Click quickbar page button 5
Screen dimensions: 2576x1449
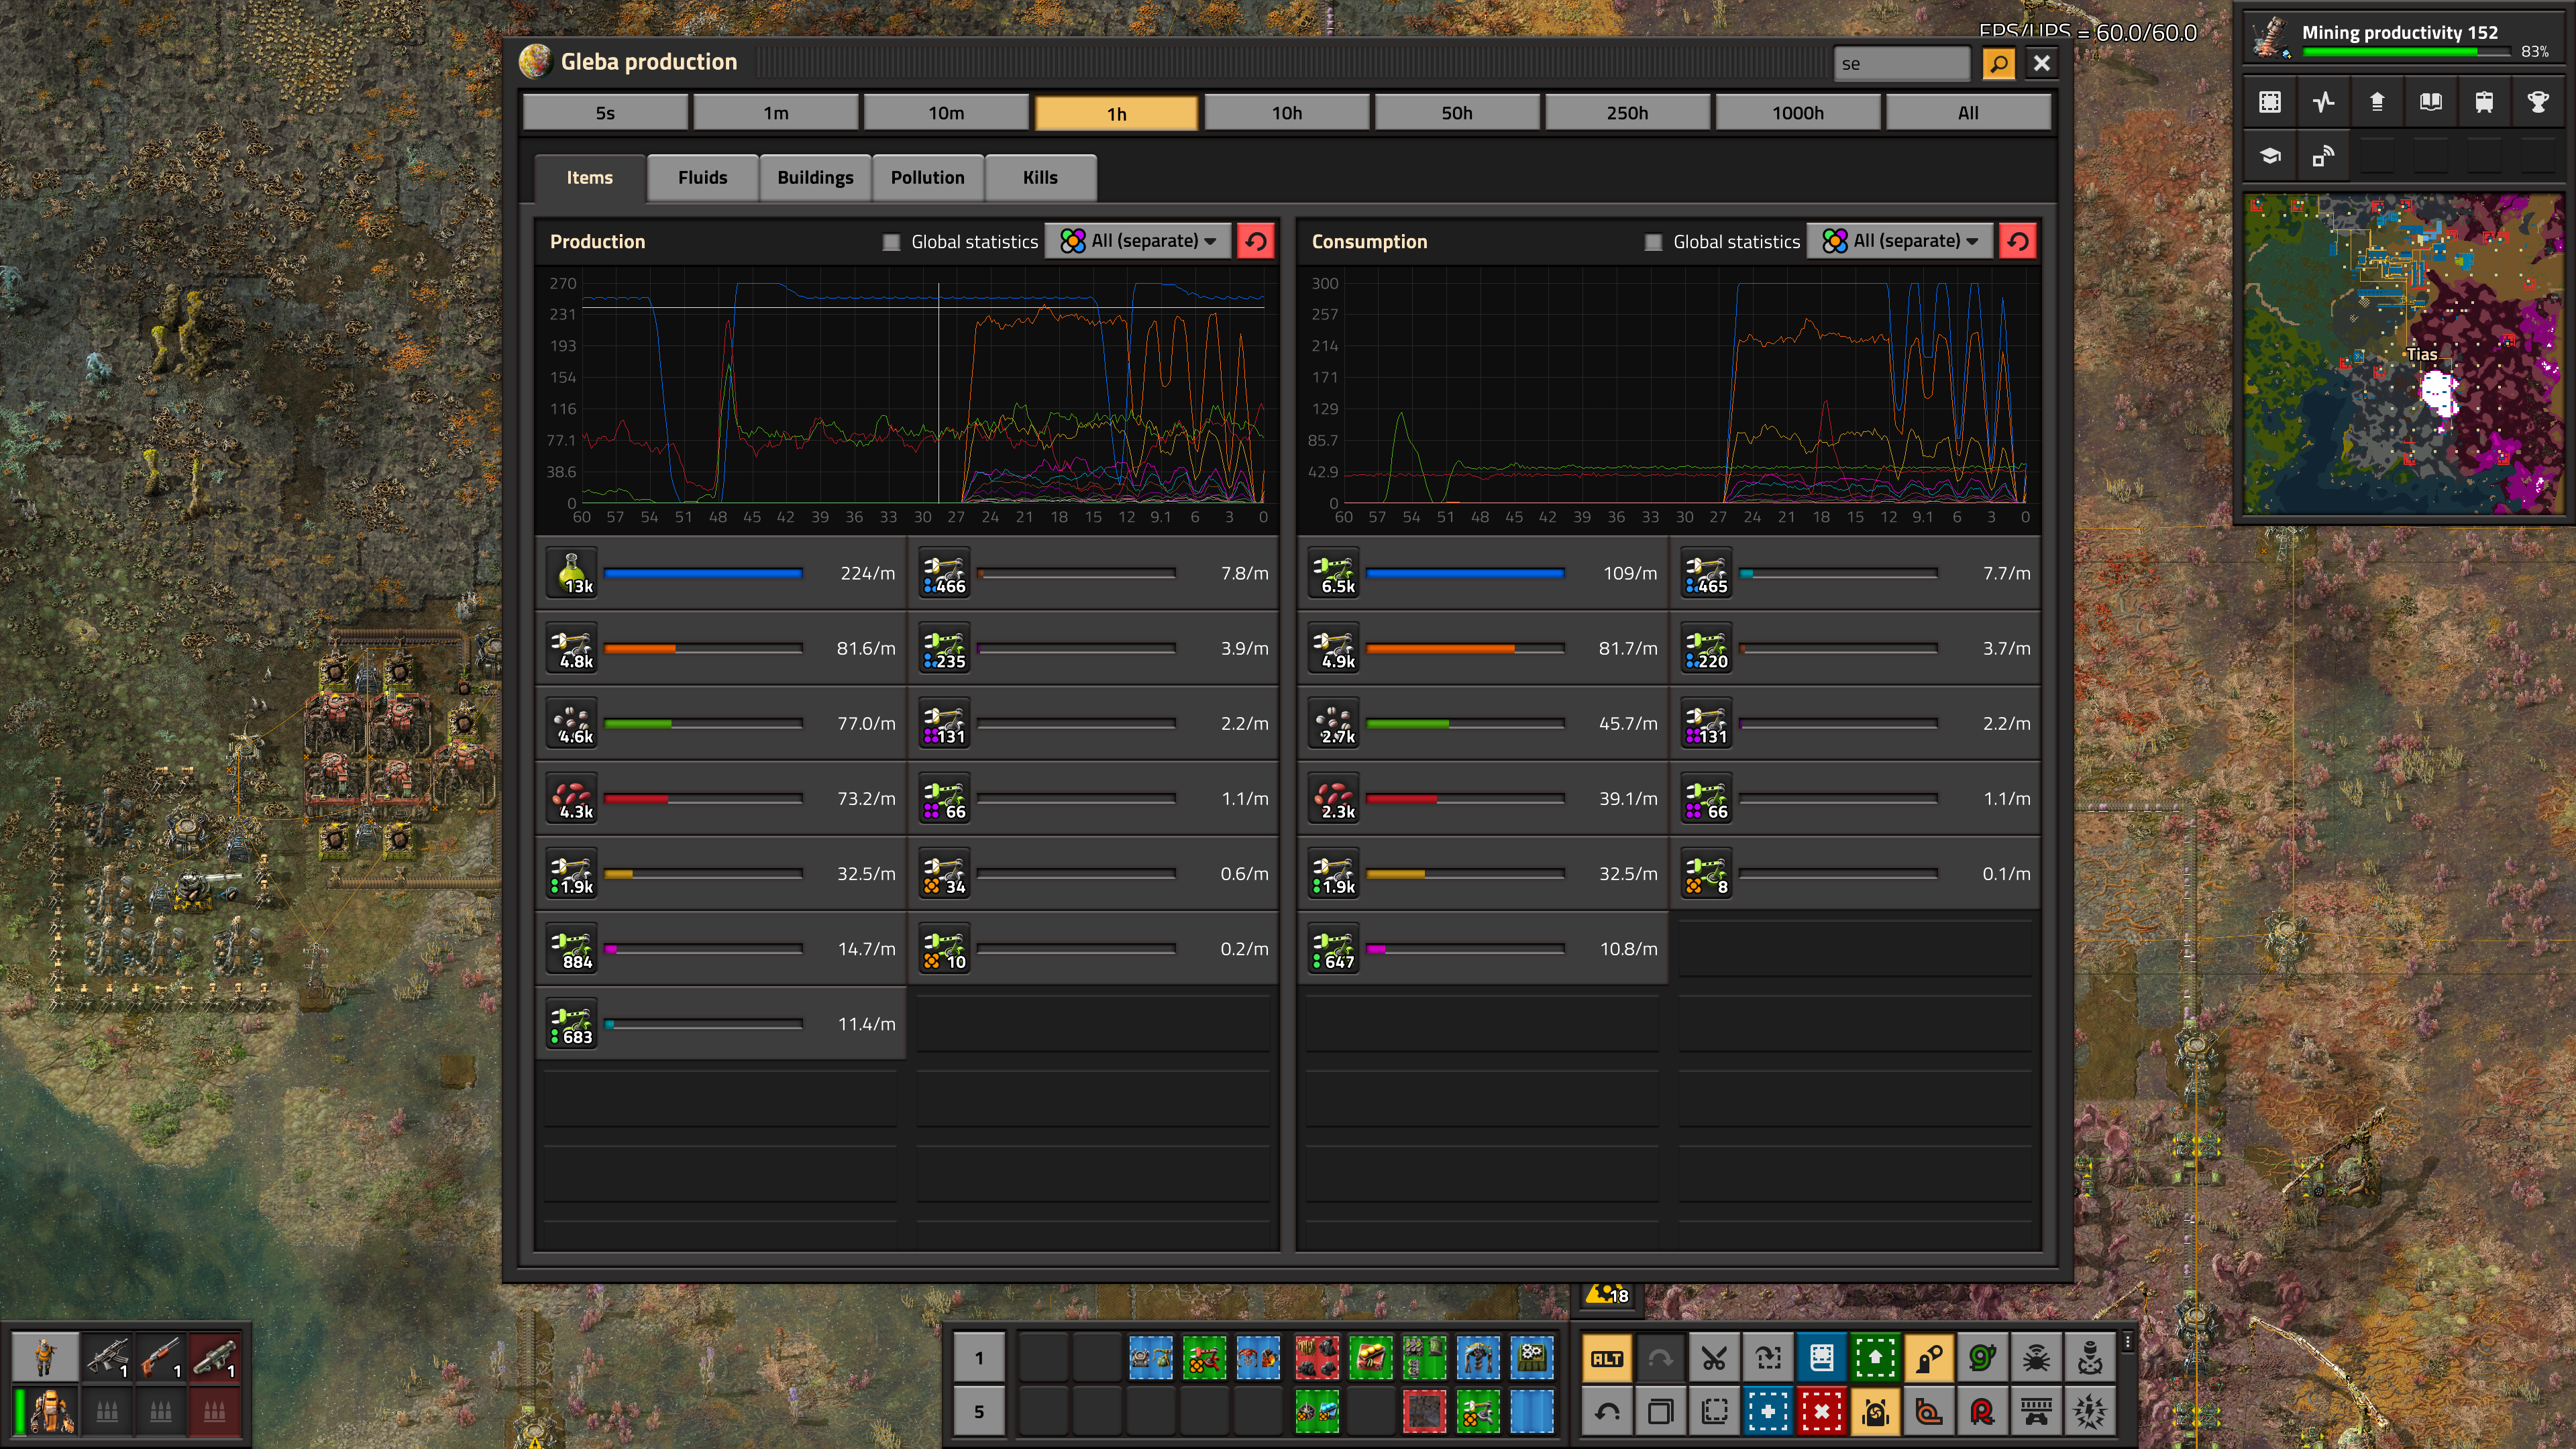click(978, 1412)
